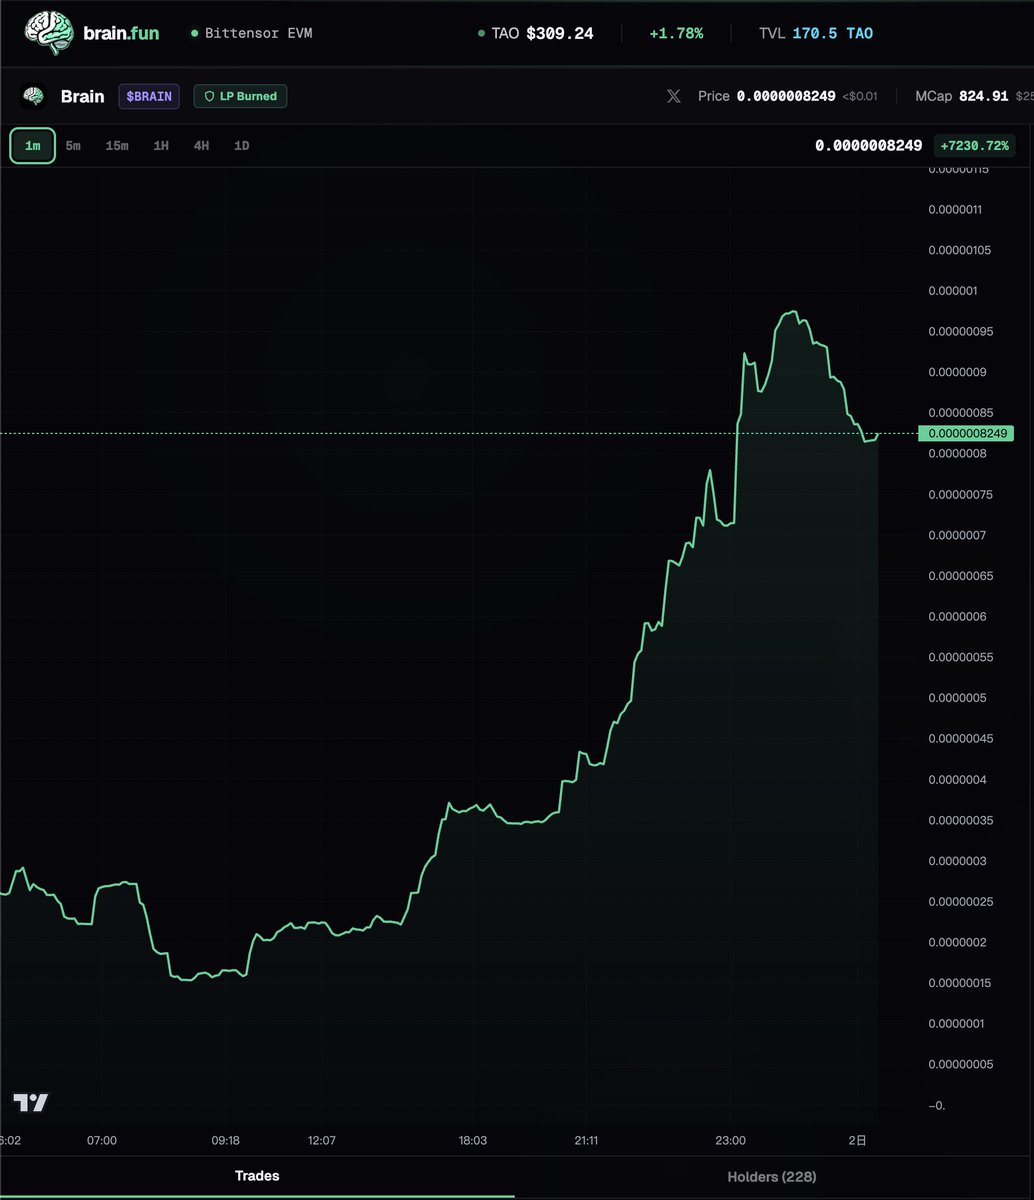Click the LP Burned shield badge

tap(240, 97)
